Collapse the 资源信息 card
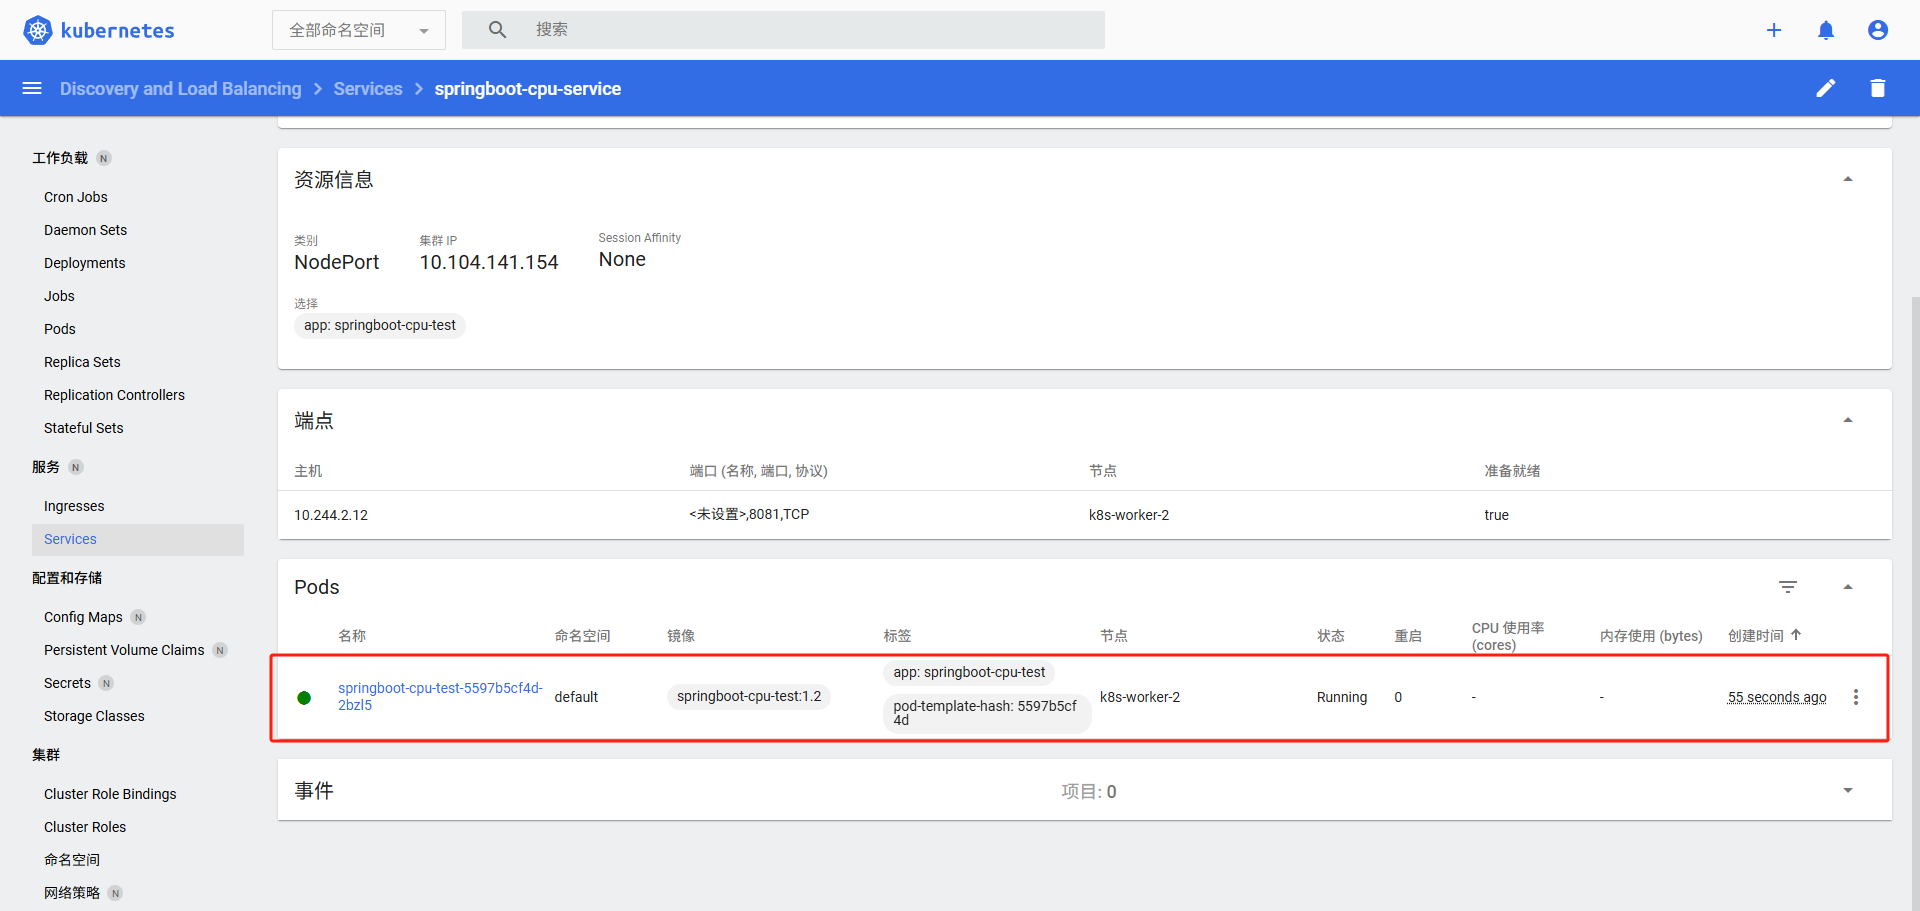The image size is (1920, 911). [x=1848, y=179]
